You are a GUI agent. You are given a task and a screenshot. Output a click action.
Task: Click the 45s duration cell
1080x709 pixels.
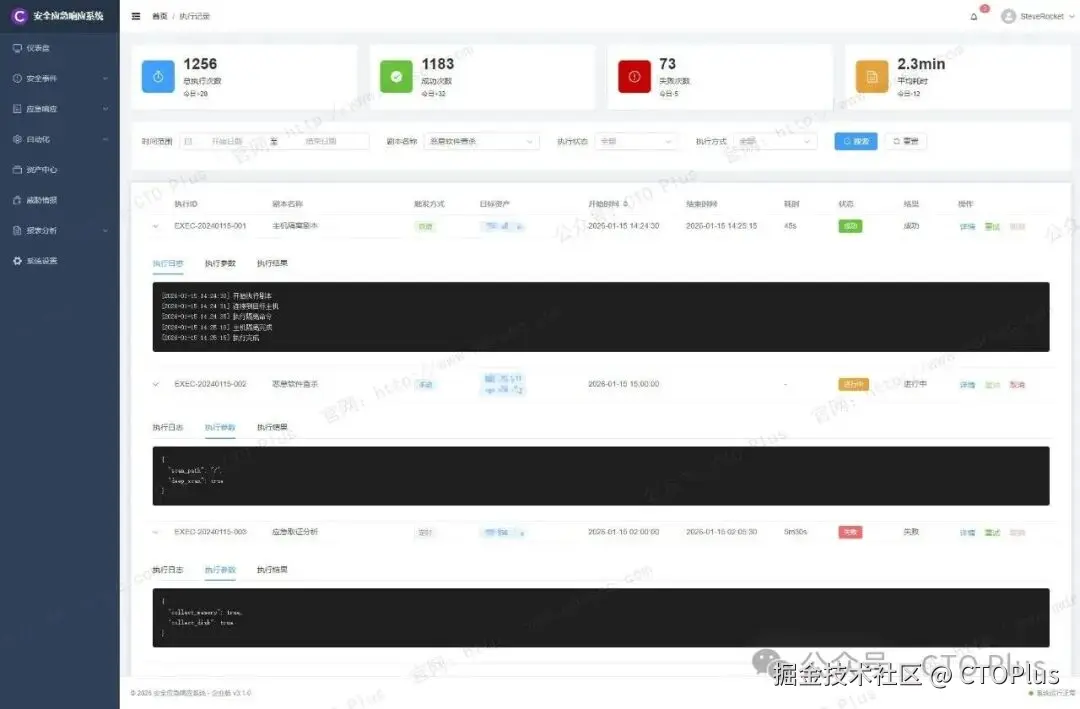790,226
